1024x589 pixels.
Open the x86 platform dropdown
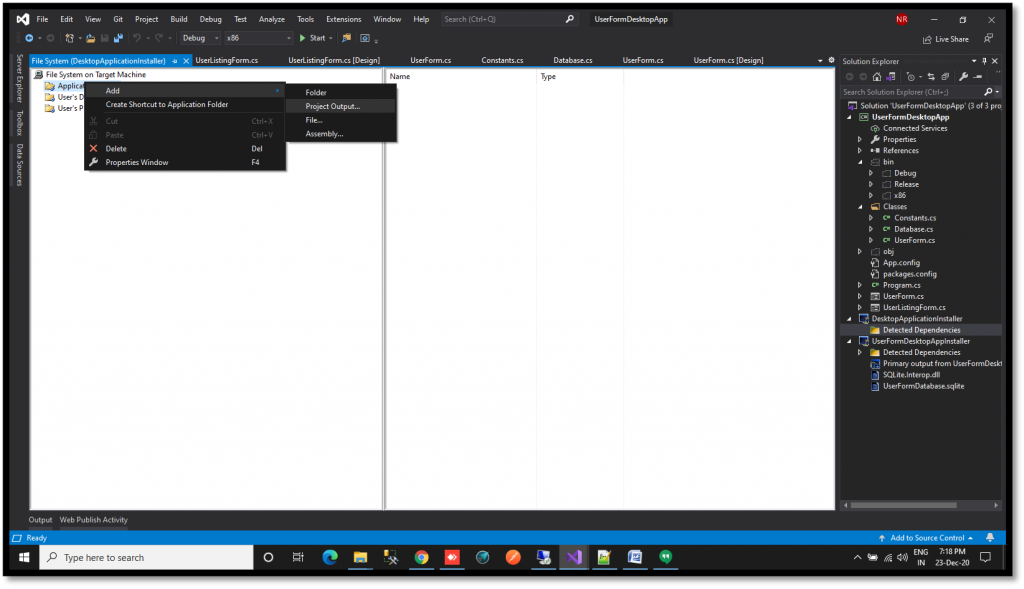[x=289, y=40]
